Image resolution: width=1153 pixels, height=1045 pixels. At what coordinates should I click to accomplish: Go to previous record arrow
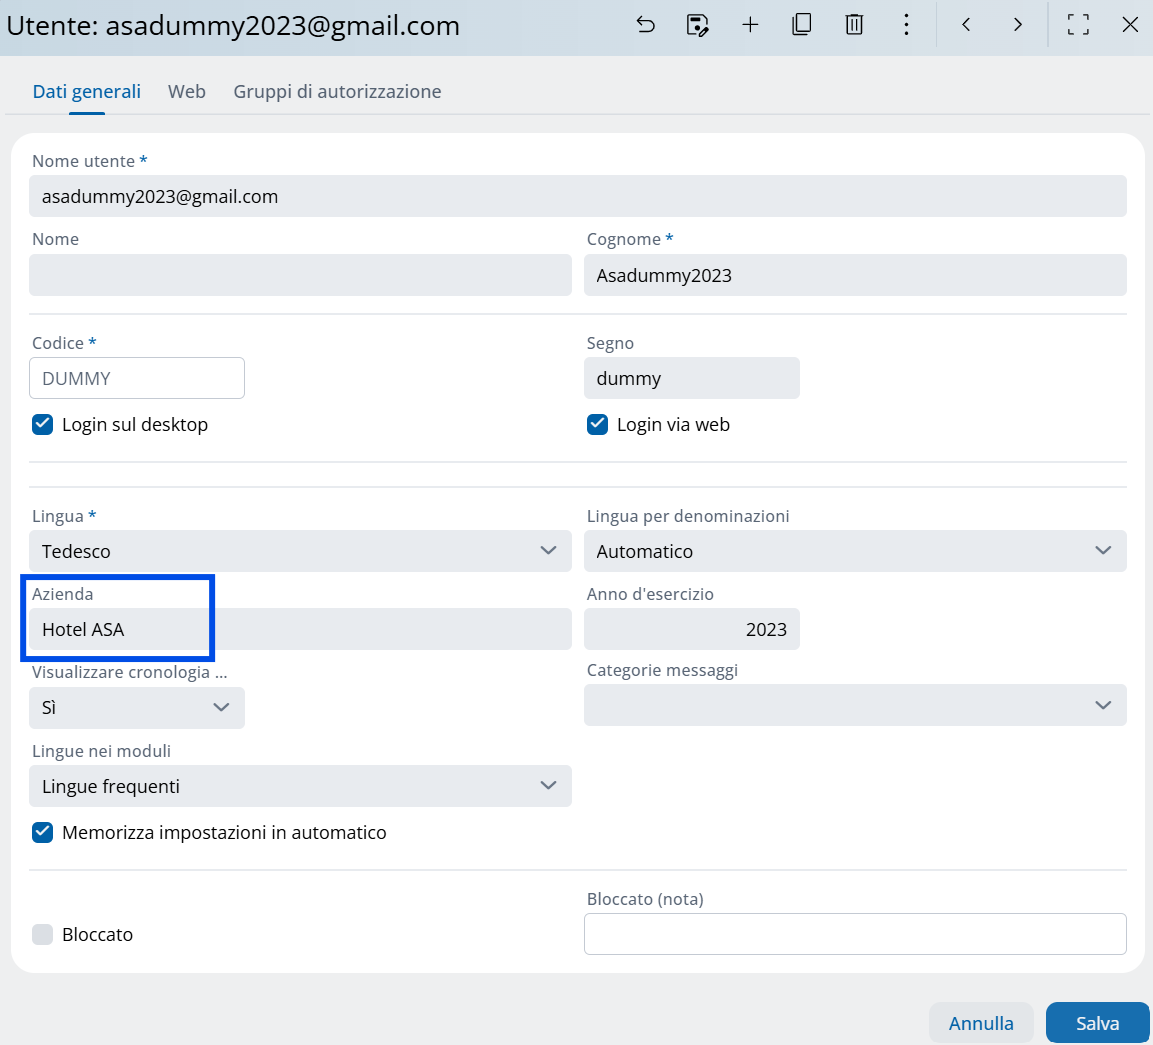pyautogui.click(x=966, y=25)
